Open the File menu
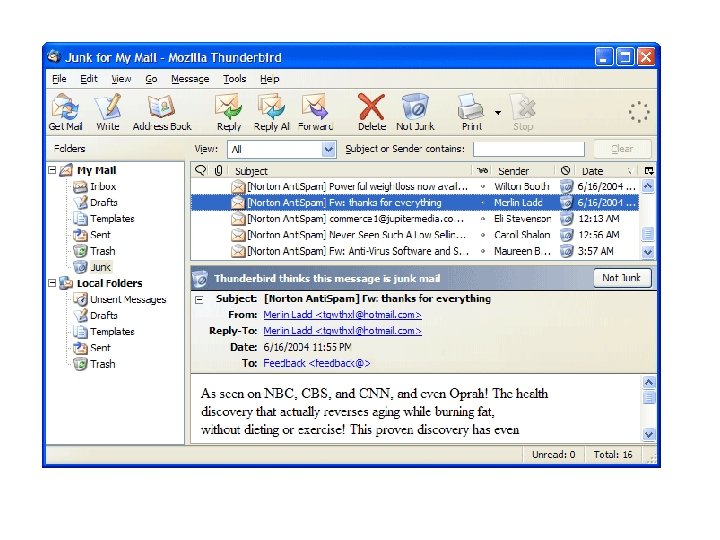 59,79
